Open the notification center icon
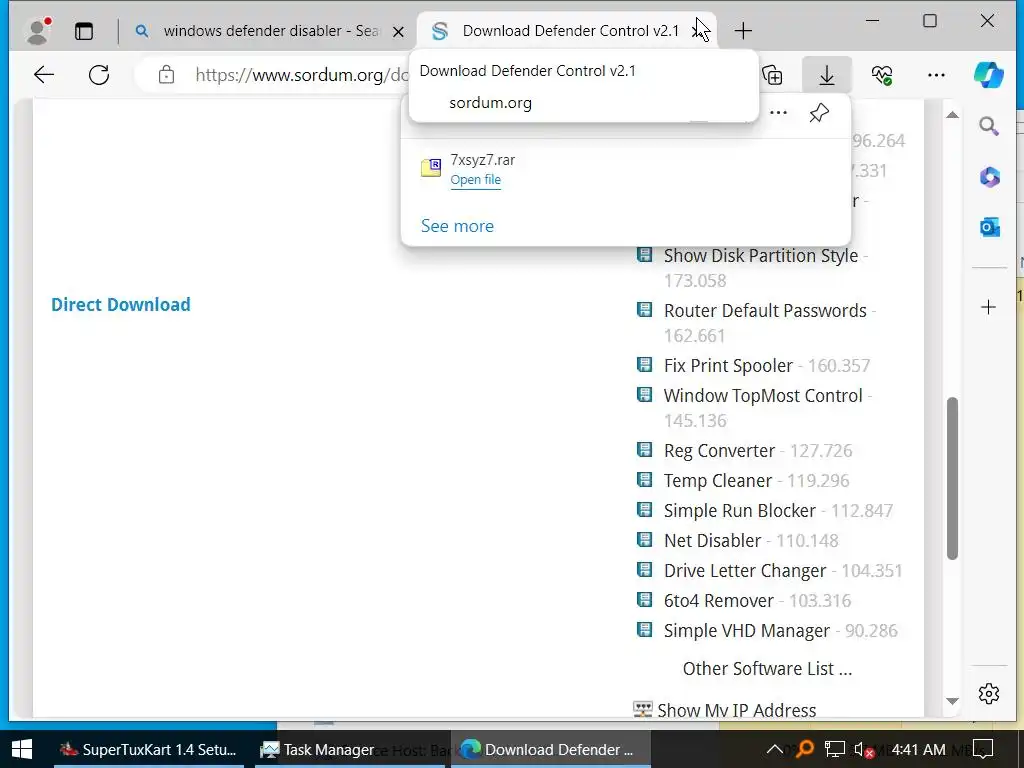 983,749
